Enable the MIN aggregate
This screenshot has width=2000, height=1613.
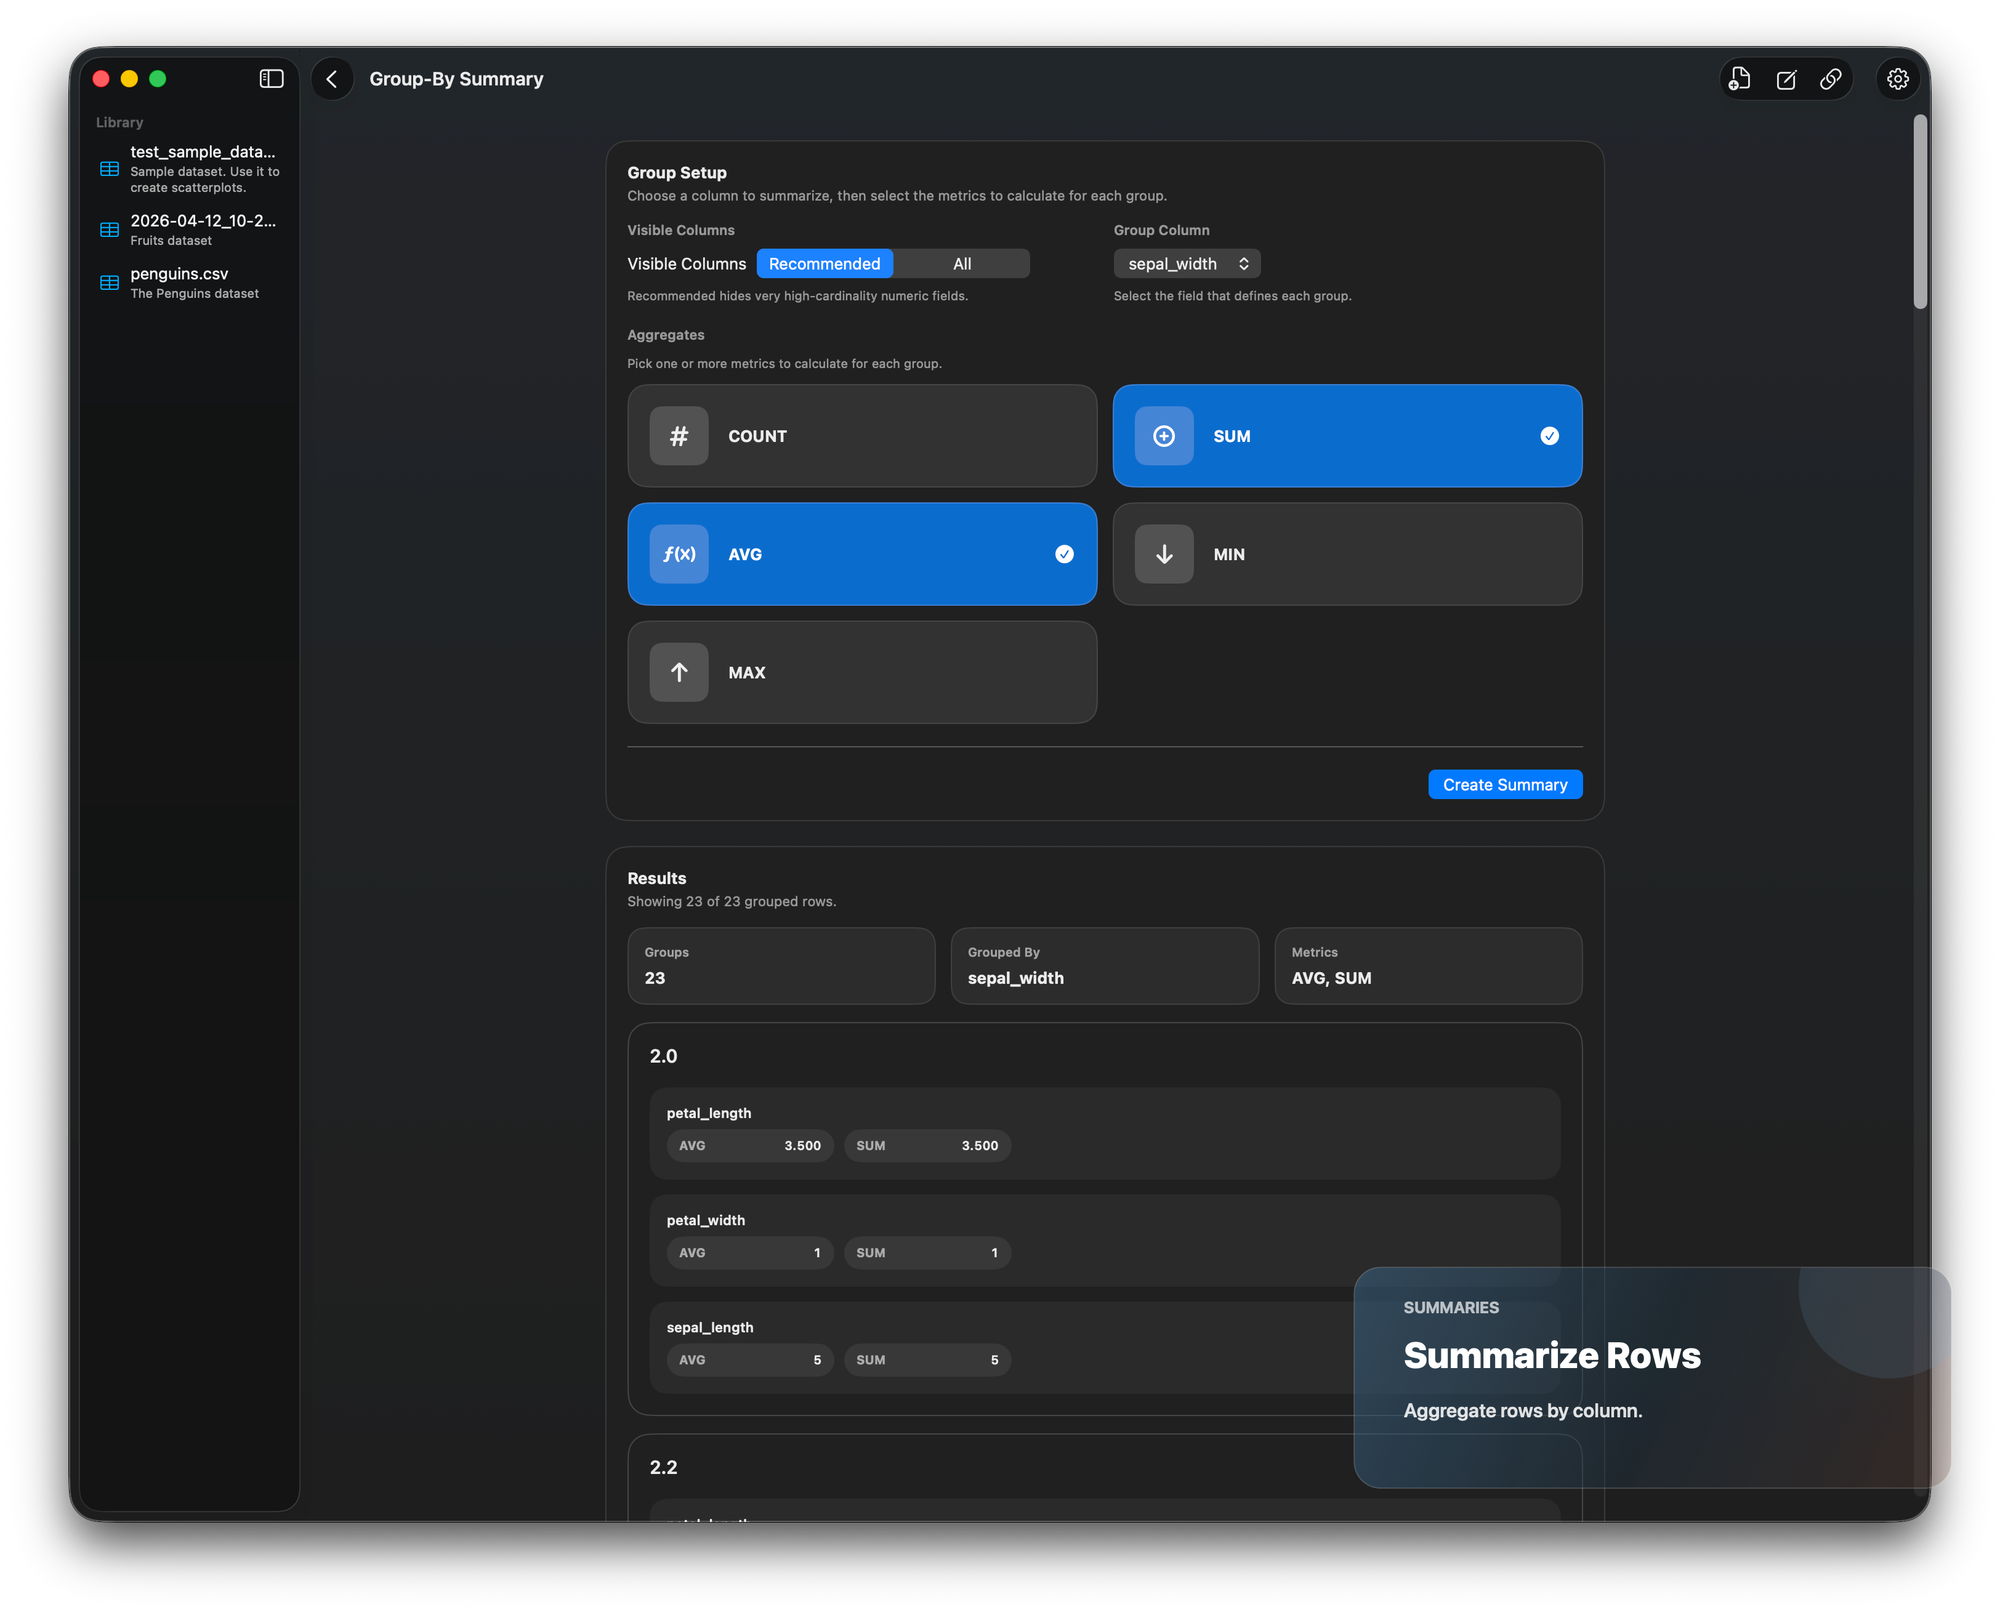tap(1346, 554)
